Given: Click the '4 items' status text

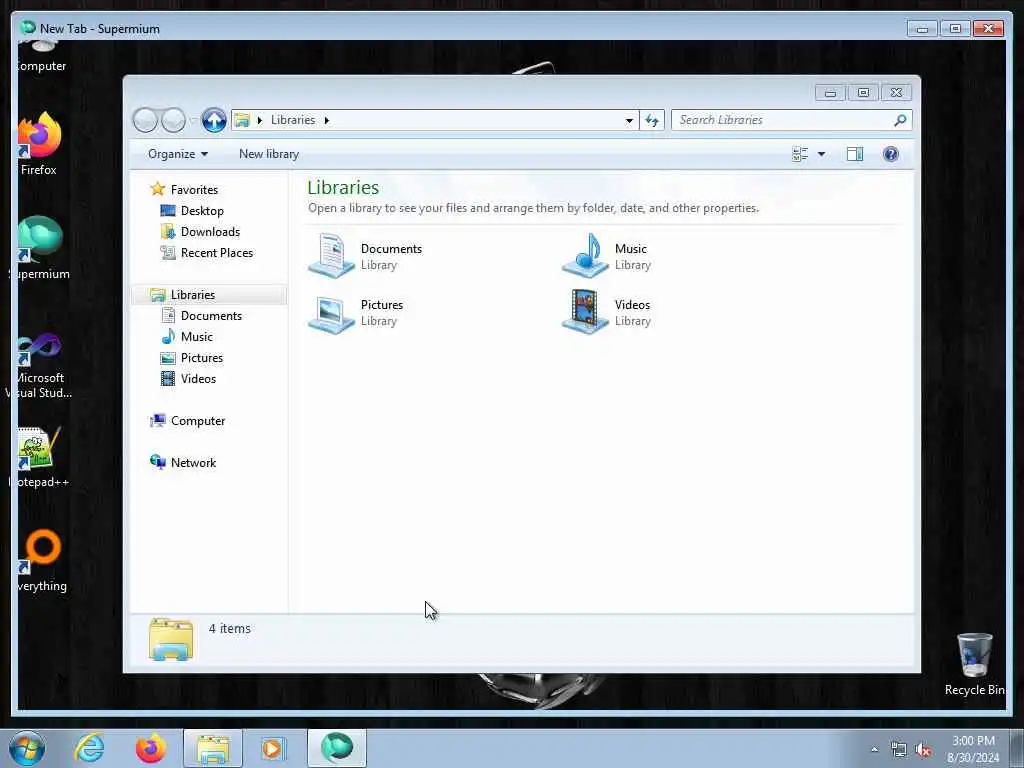Looking at the screenshot, I should click(229, 628).
